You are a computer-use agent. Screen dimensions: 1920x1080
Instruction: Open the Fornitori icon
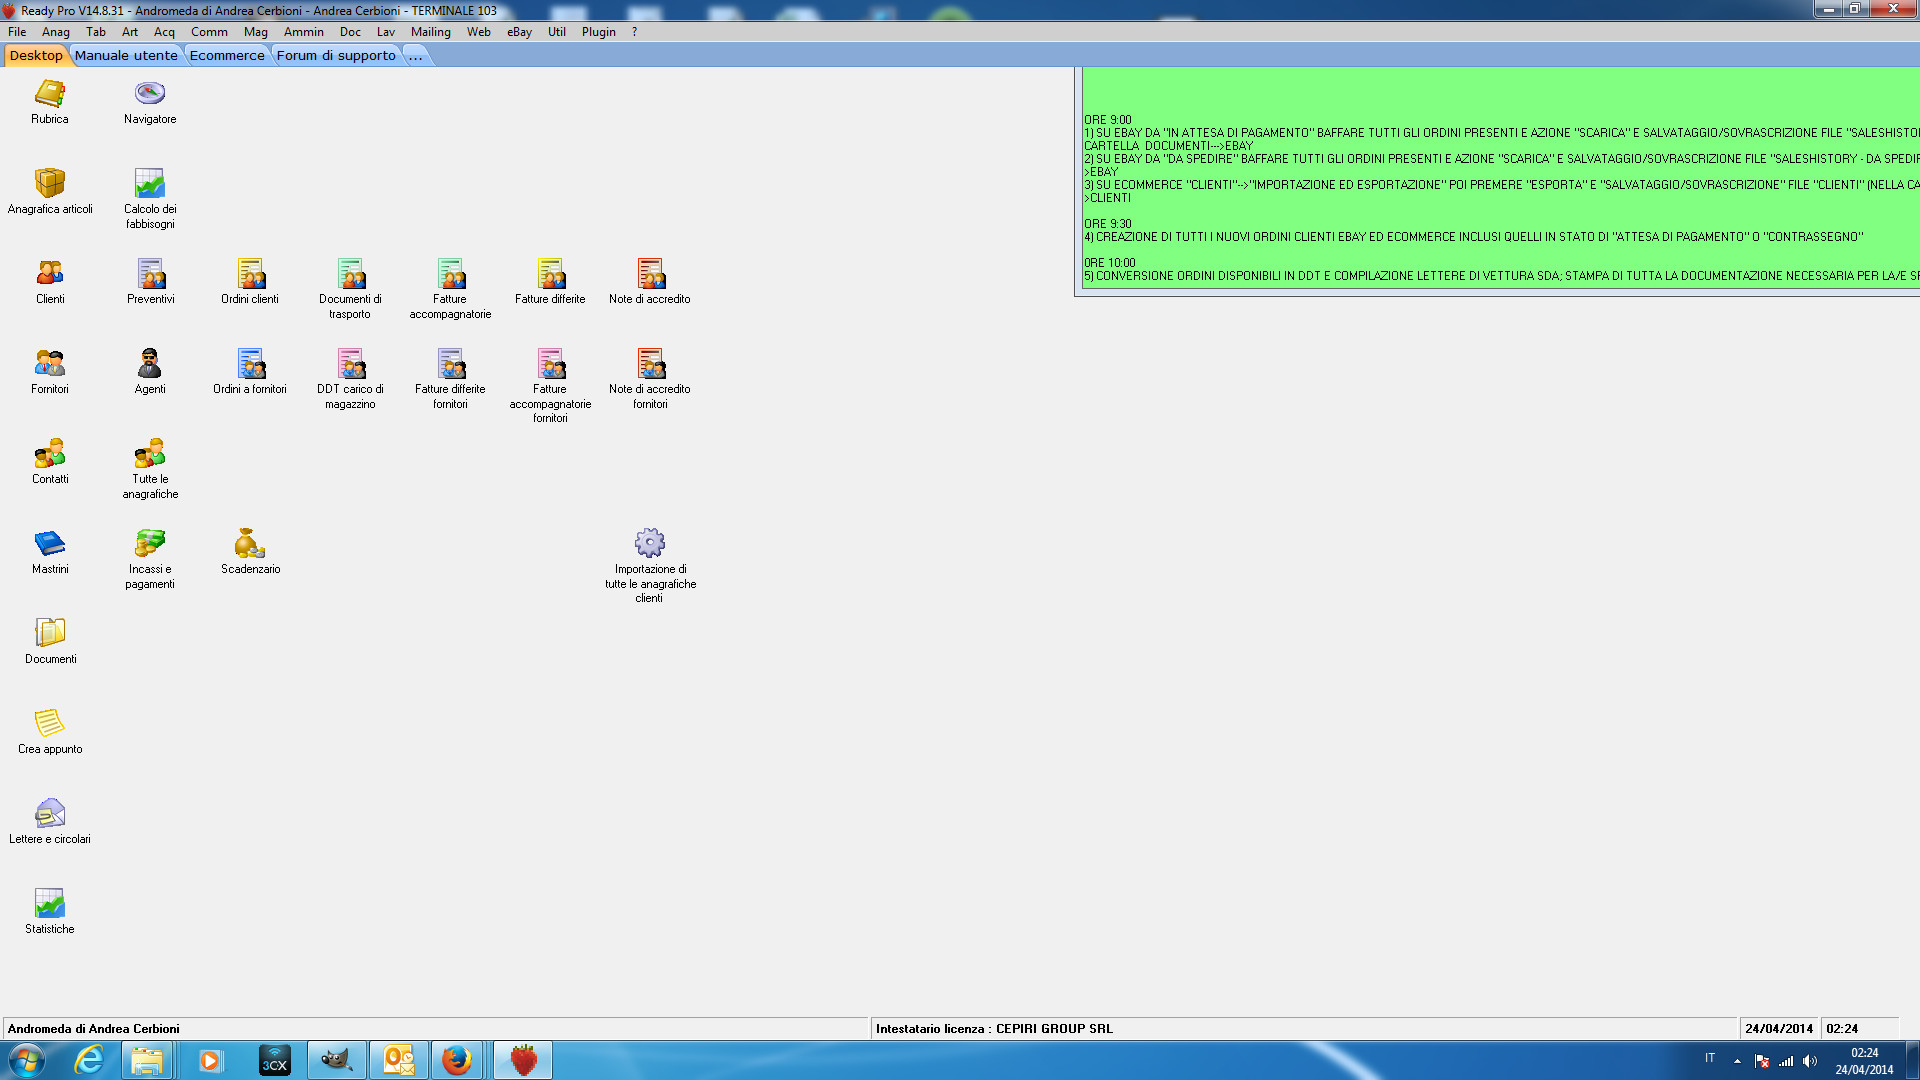click(50, 364)
